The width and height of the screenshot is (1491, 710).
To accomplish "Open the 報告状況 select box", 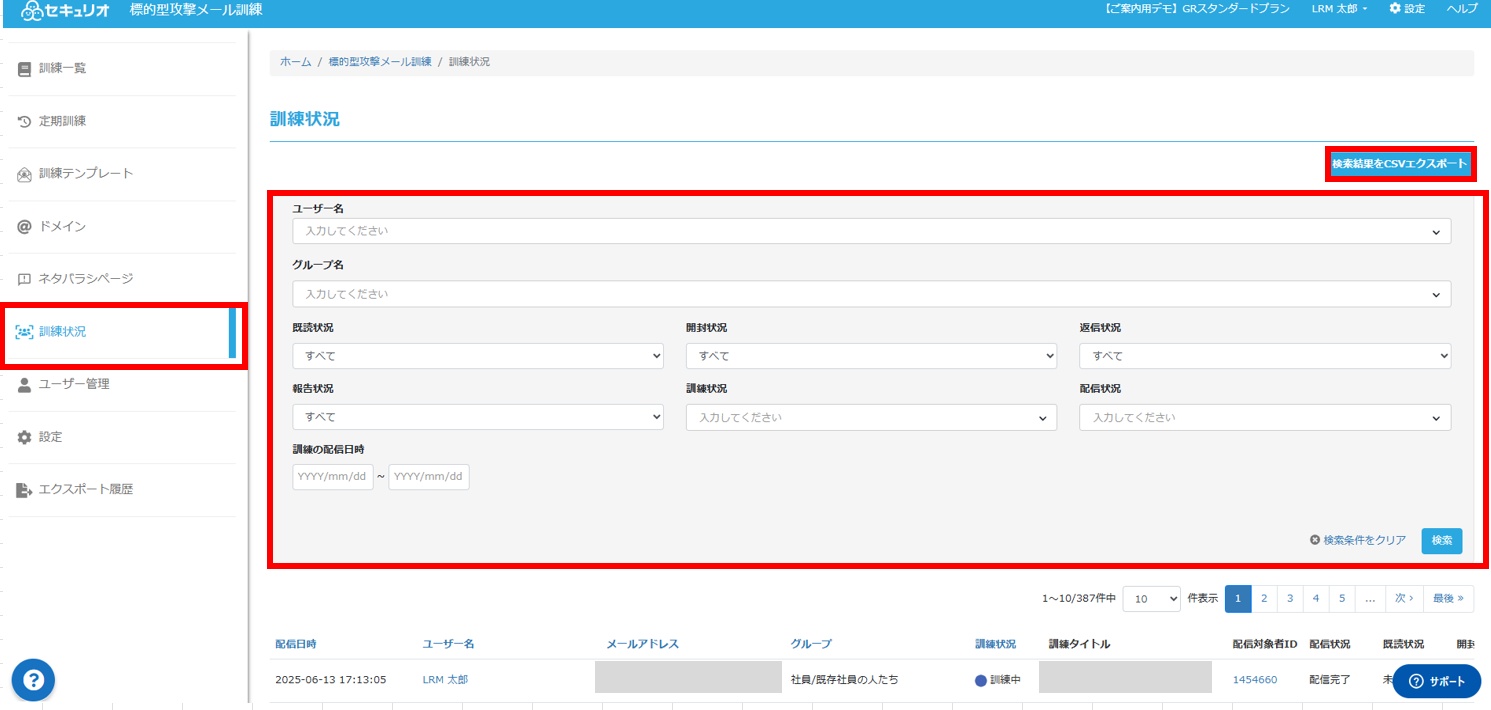I will 478,417.
